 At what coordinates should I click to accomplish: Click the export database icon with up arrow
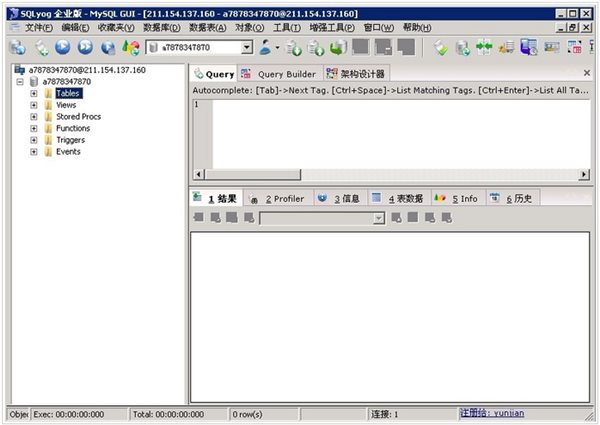click(x=316, y=47)
